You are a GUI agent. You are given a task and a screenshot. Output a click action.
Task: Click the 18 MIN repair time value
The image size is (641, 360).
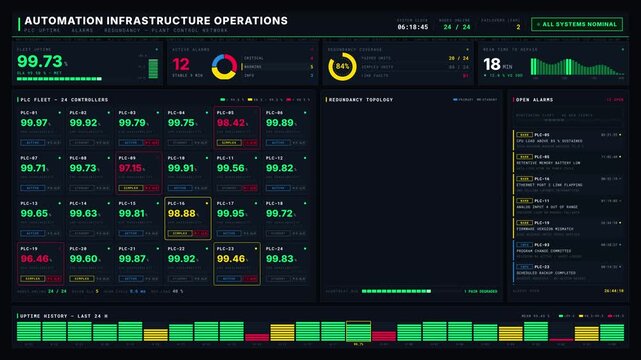(x=498, y=65)
